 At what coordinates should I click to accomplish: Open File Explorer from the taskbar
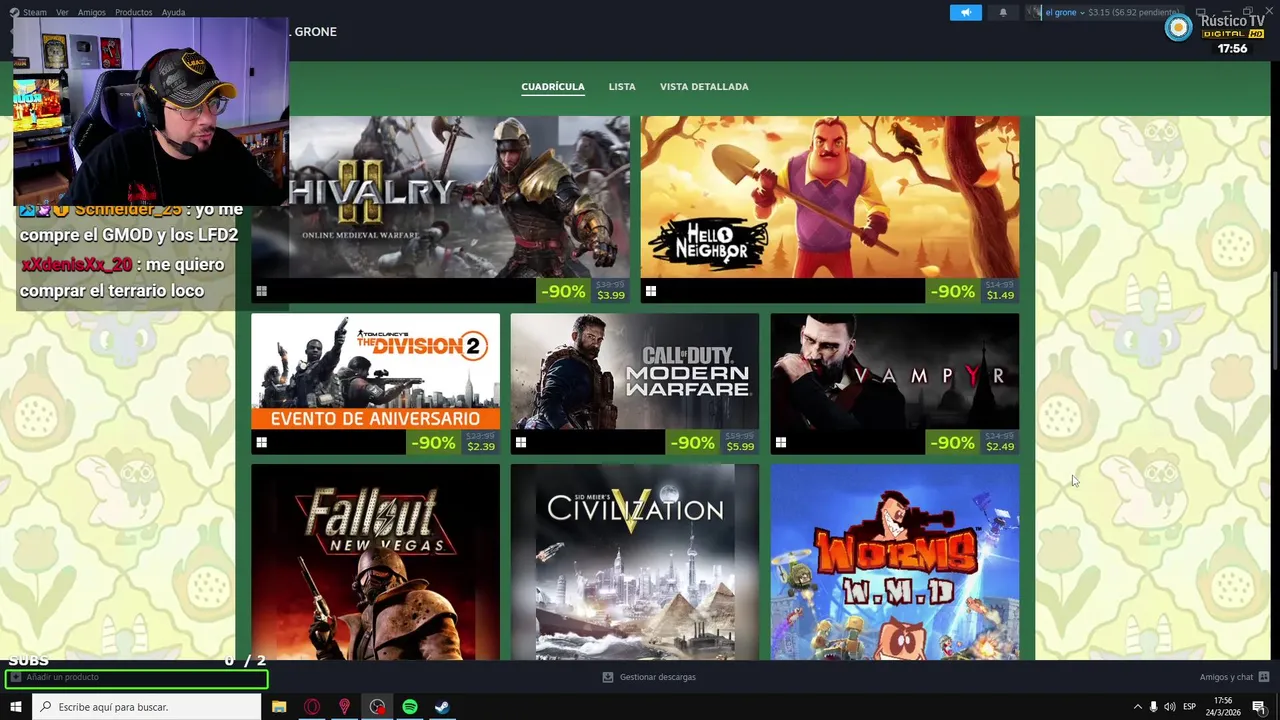coord(279,707)
